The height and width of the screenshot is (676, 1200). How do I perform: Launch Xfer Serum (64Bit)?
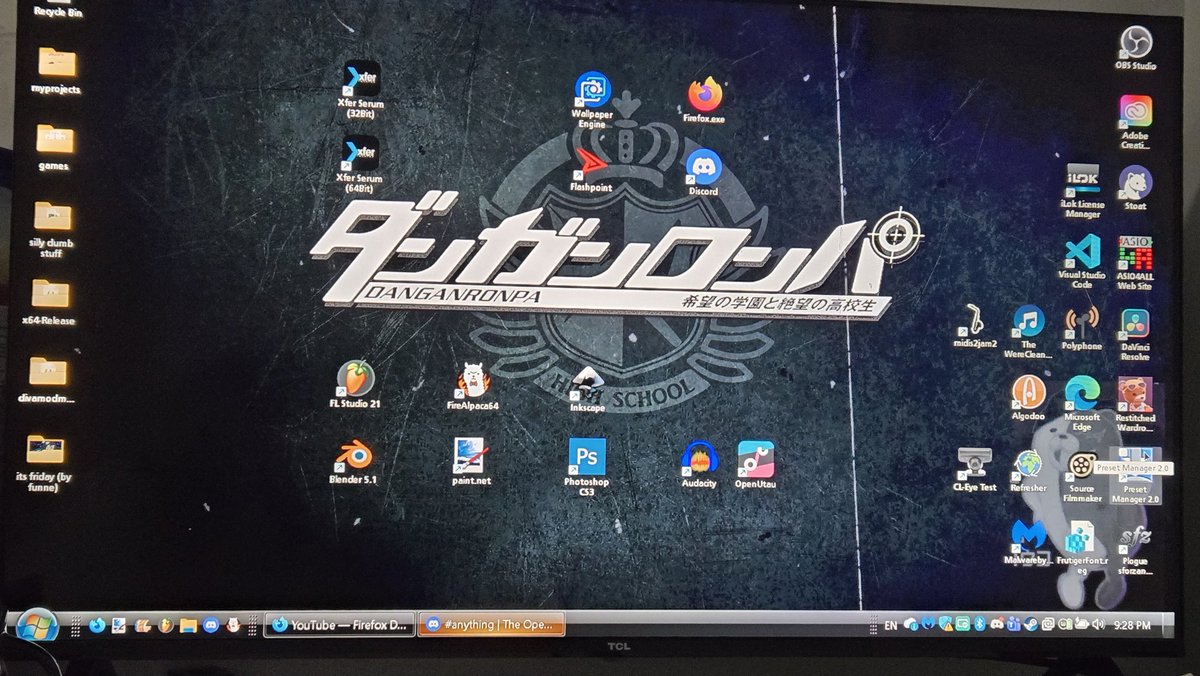(360, 165)
